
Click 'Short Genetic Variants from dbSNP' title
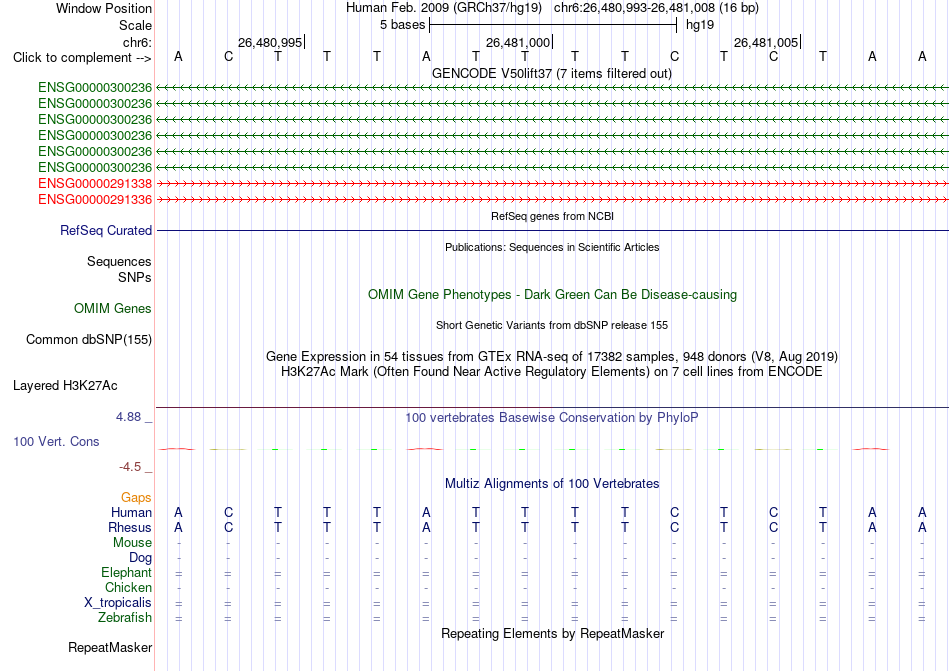(x=552, y=325)
